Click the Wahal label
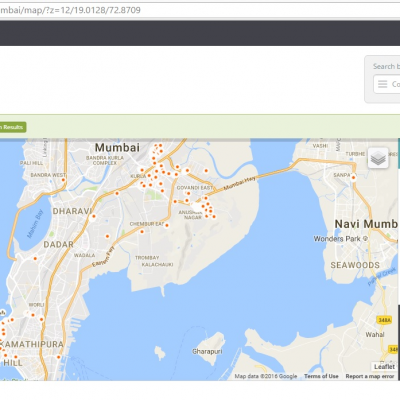400x400 pixels. pyautogui.click(x=375, y=335)
